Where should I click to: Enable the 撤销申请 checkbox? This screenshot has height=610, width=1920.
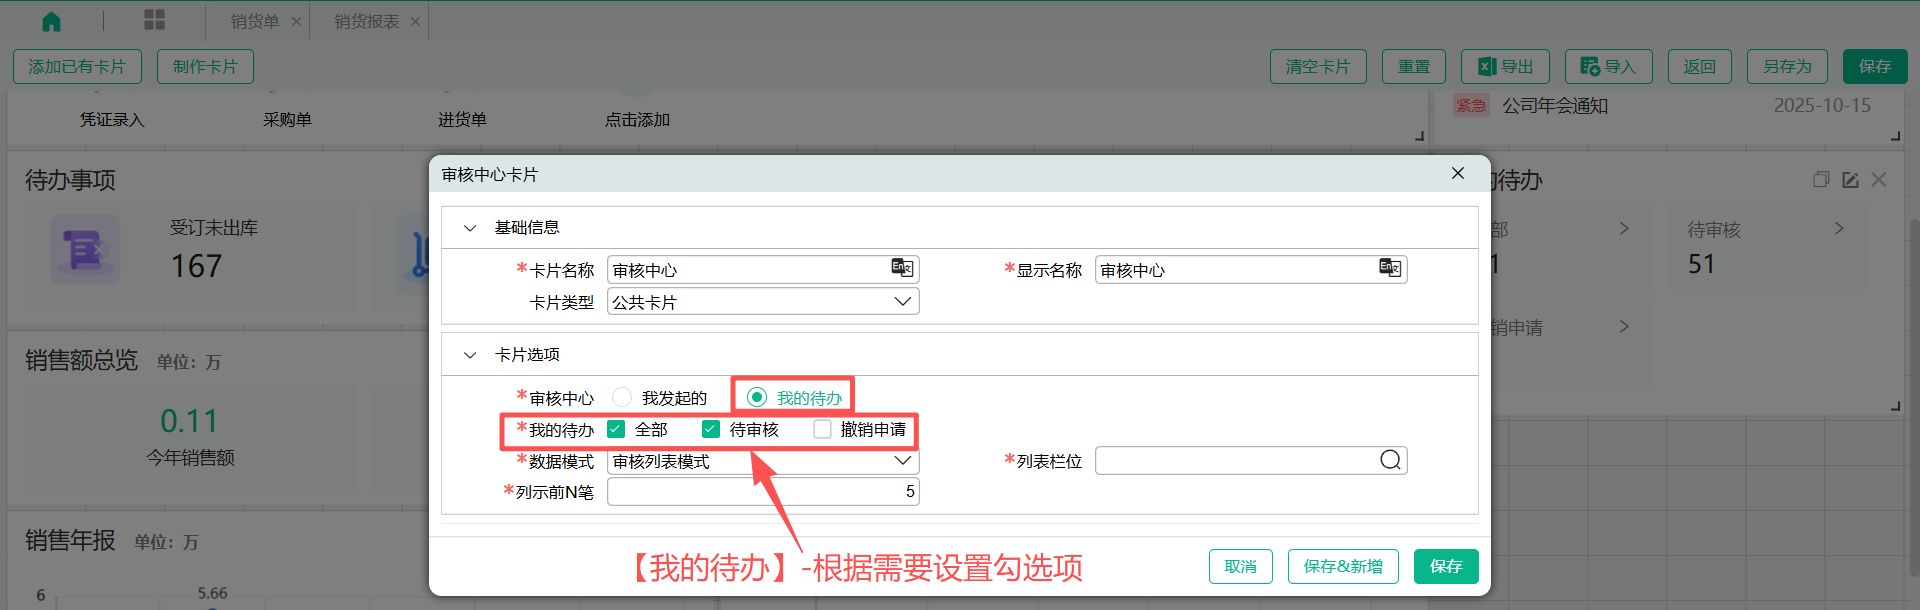click(822, 430)
